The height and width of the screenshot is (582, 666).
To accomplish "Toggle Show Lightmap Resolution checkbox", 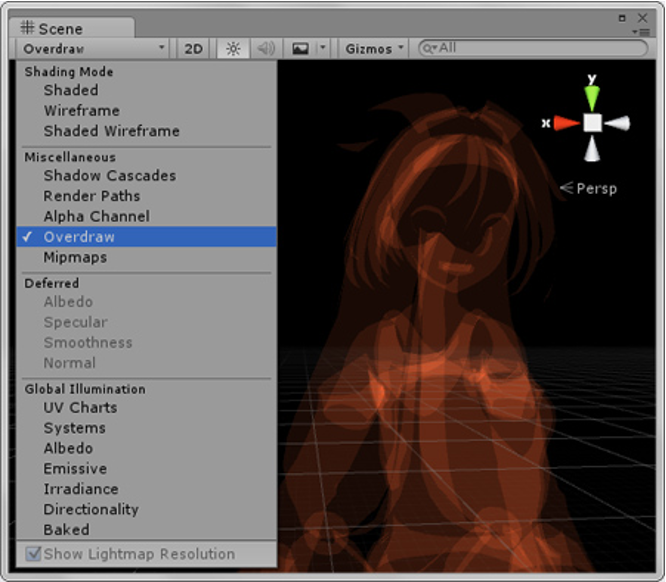I will [33, 554].
